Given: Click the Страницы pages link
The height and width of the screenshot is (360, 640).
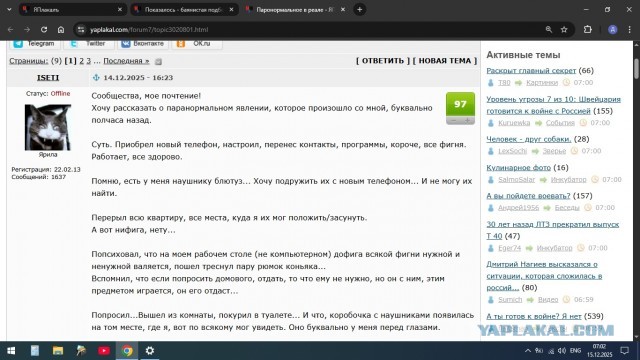Looking at the screenshot, I should [x=29, y=61].
